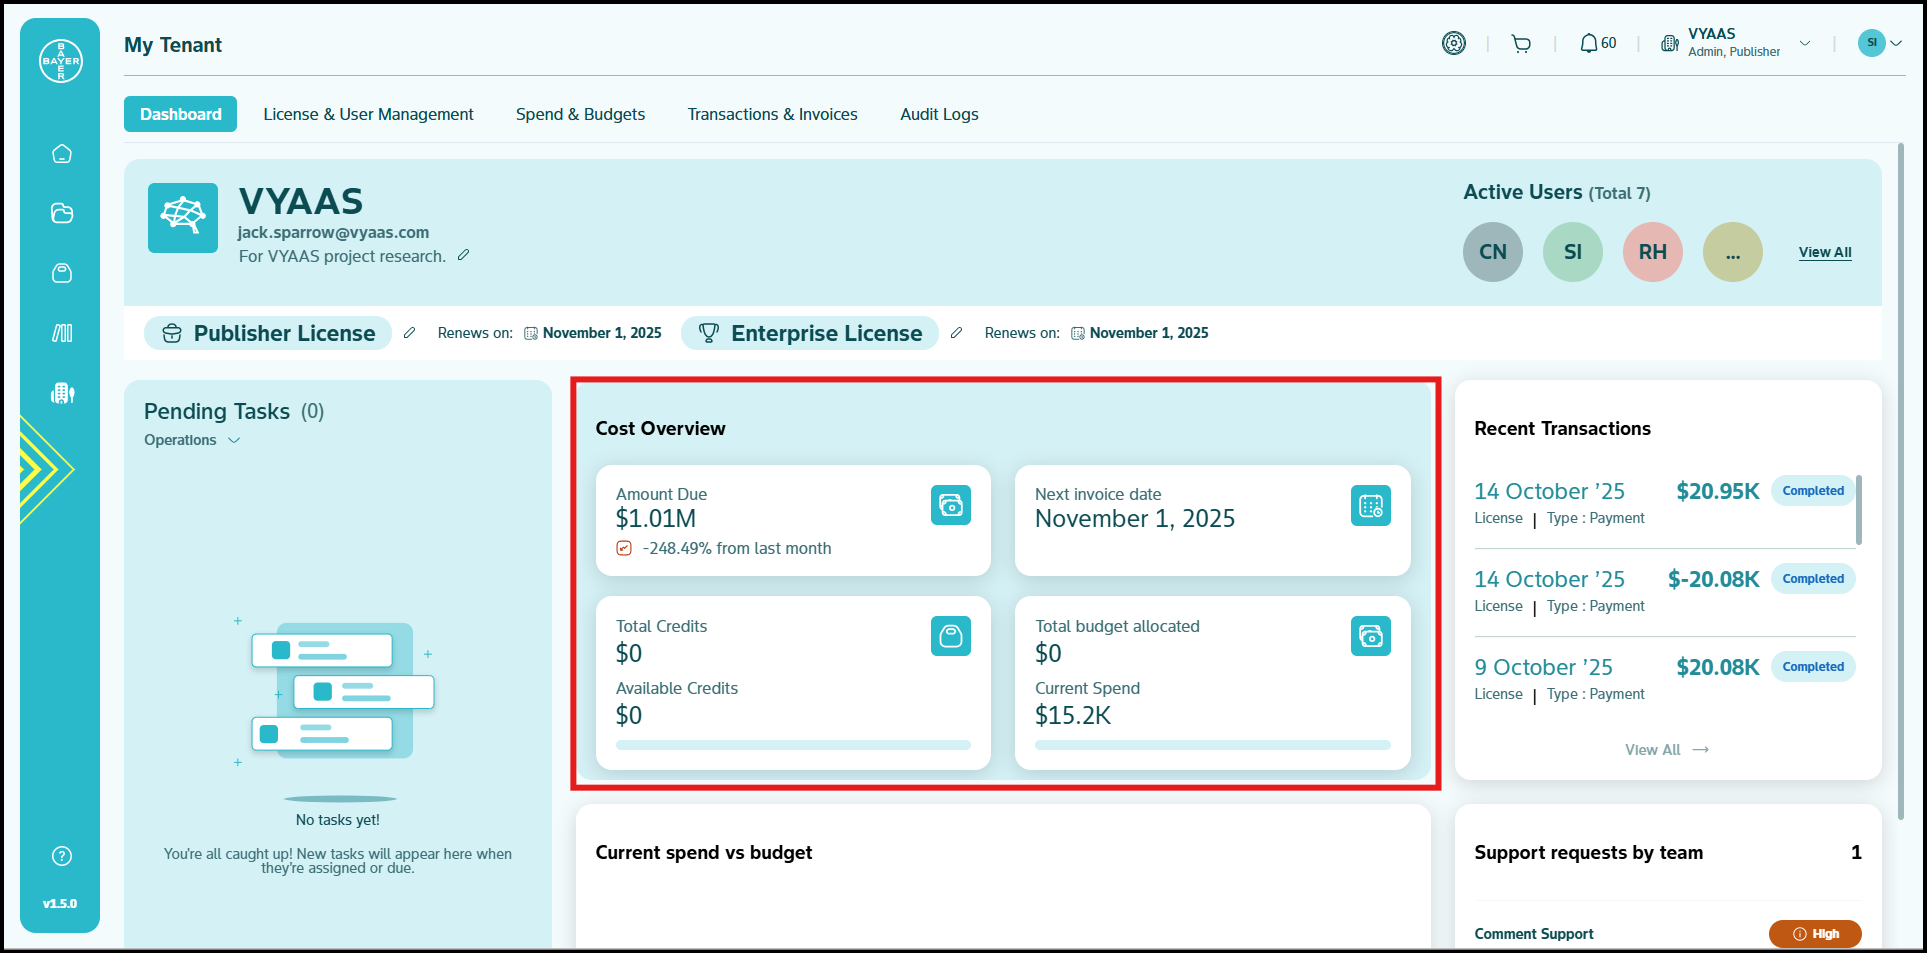Screen dimensions: 1927x953
Task: Click View All link for Active Users
Action: (x=1824, y=252)
